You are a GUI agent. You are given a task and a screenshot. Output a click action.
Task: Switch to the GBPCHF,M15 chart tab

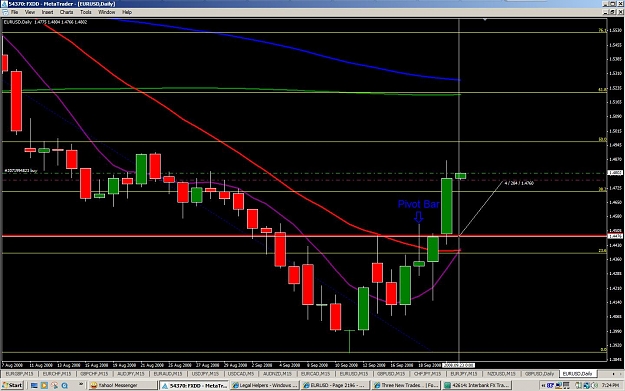[x=94, y=374]
